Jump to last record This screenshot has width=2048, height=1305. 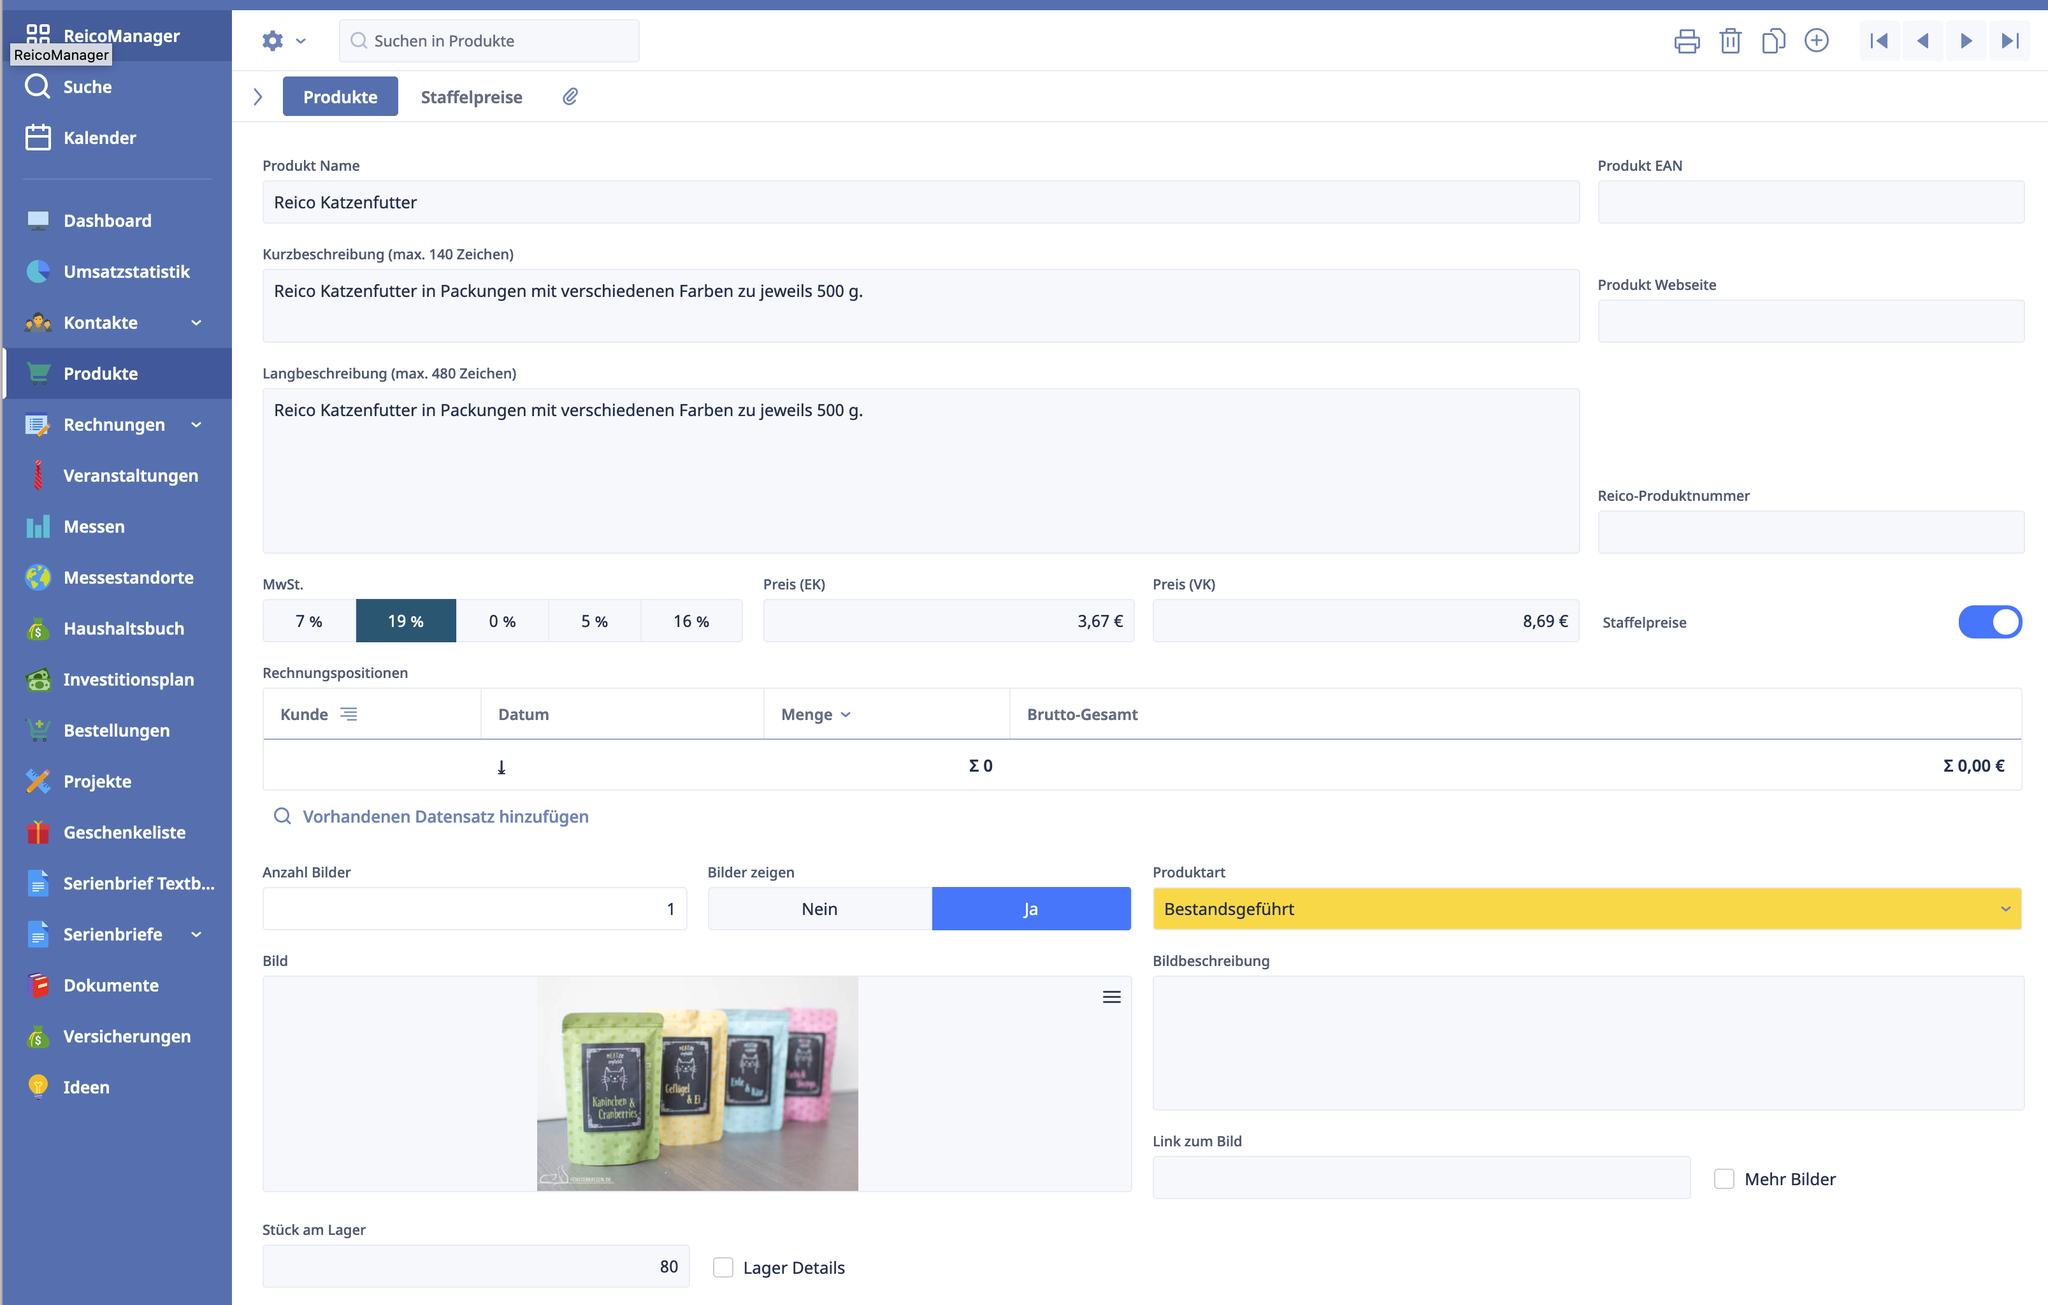pos(2010,41)
